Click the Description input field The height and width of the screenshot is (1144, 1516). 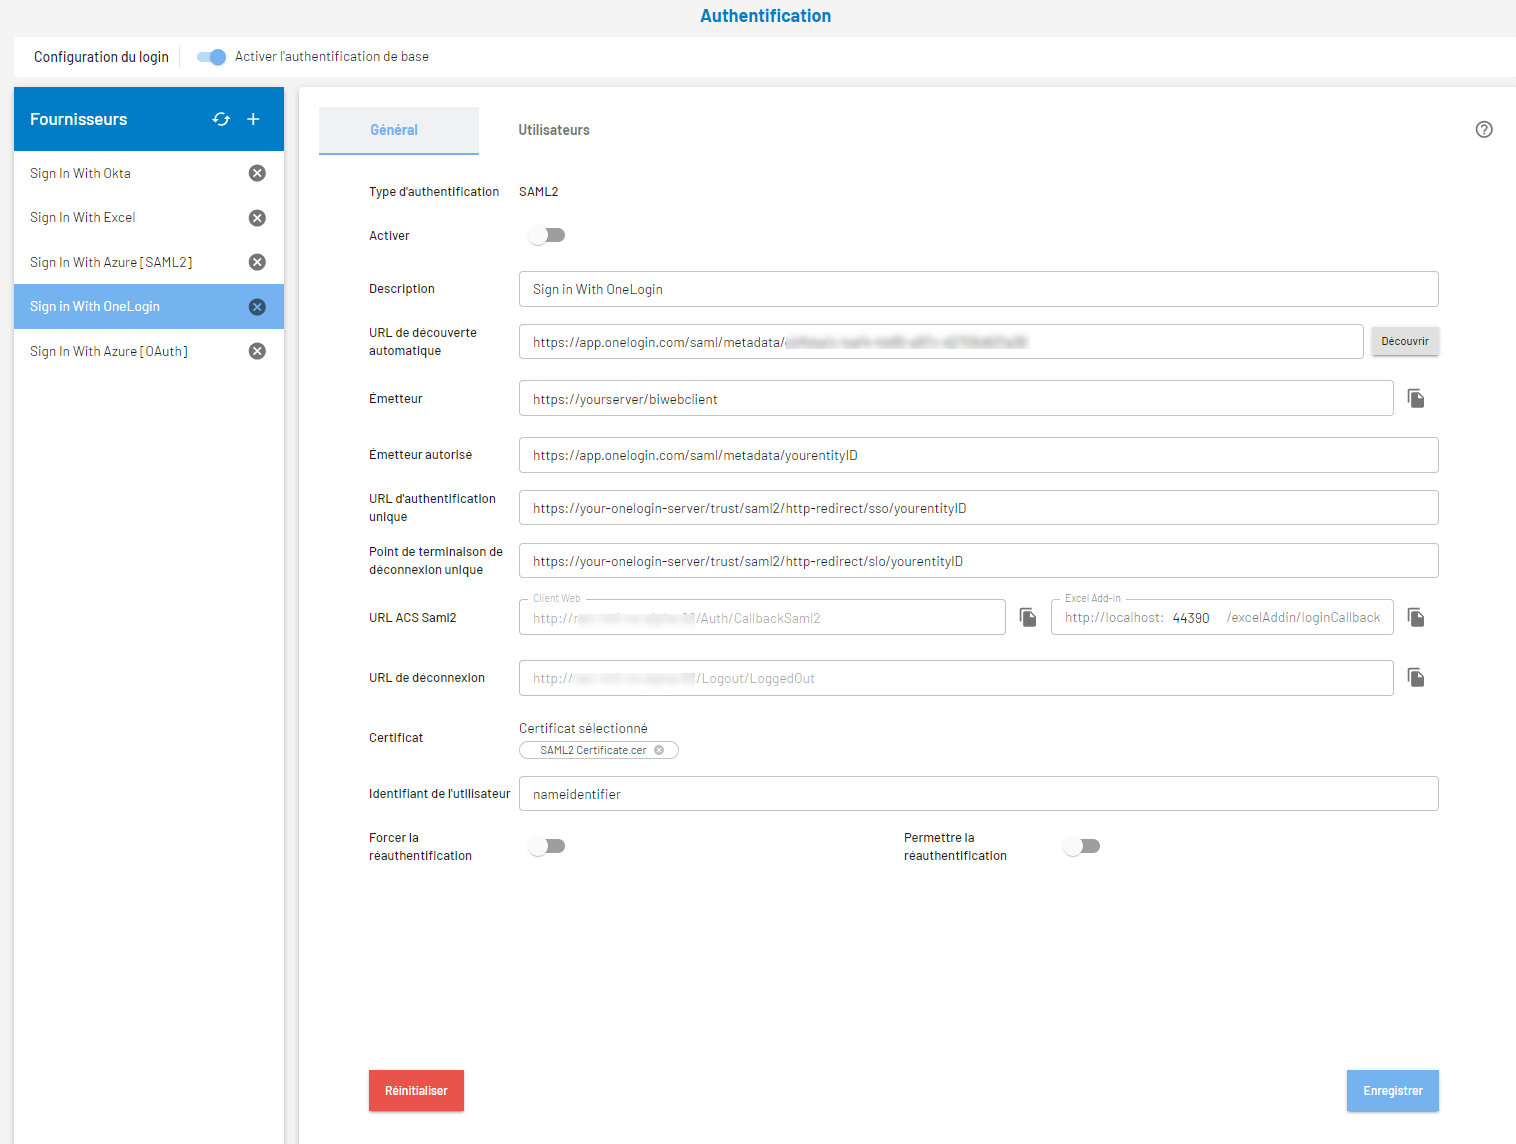978,289
